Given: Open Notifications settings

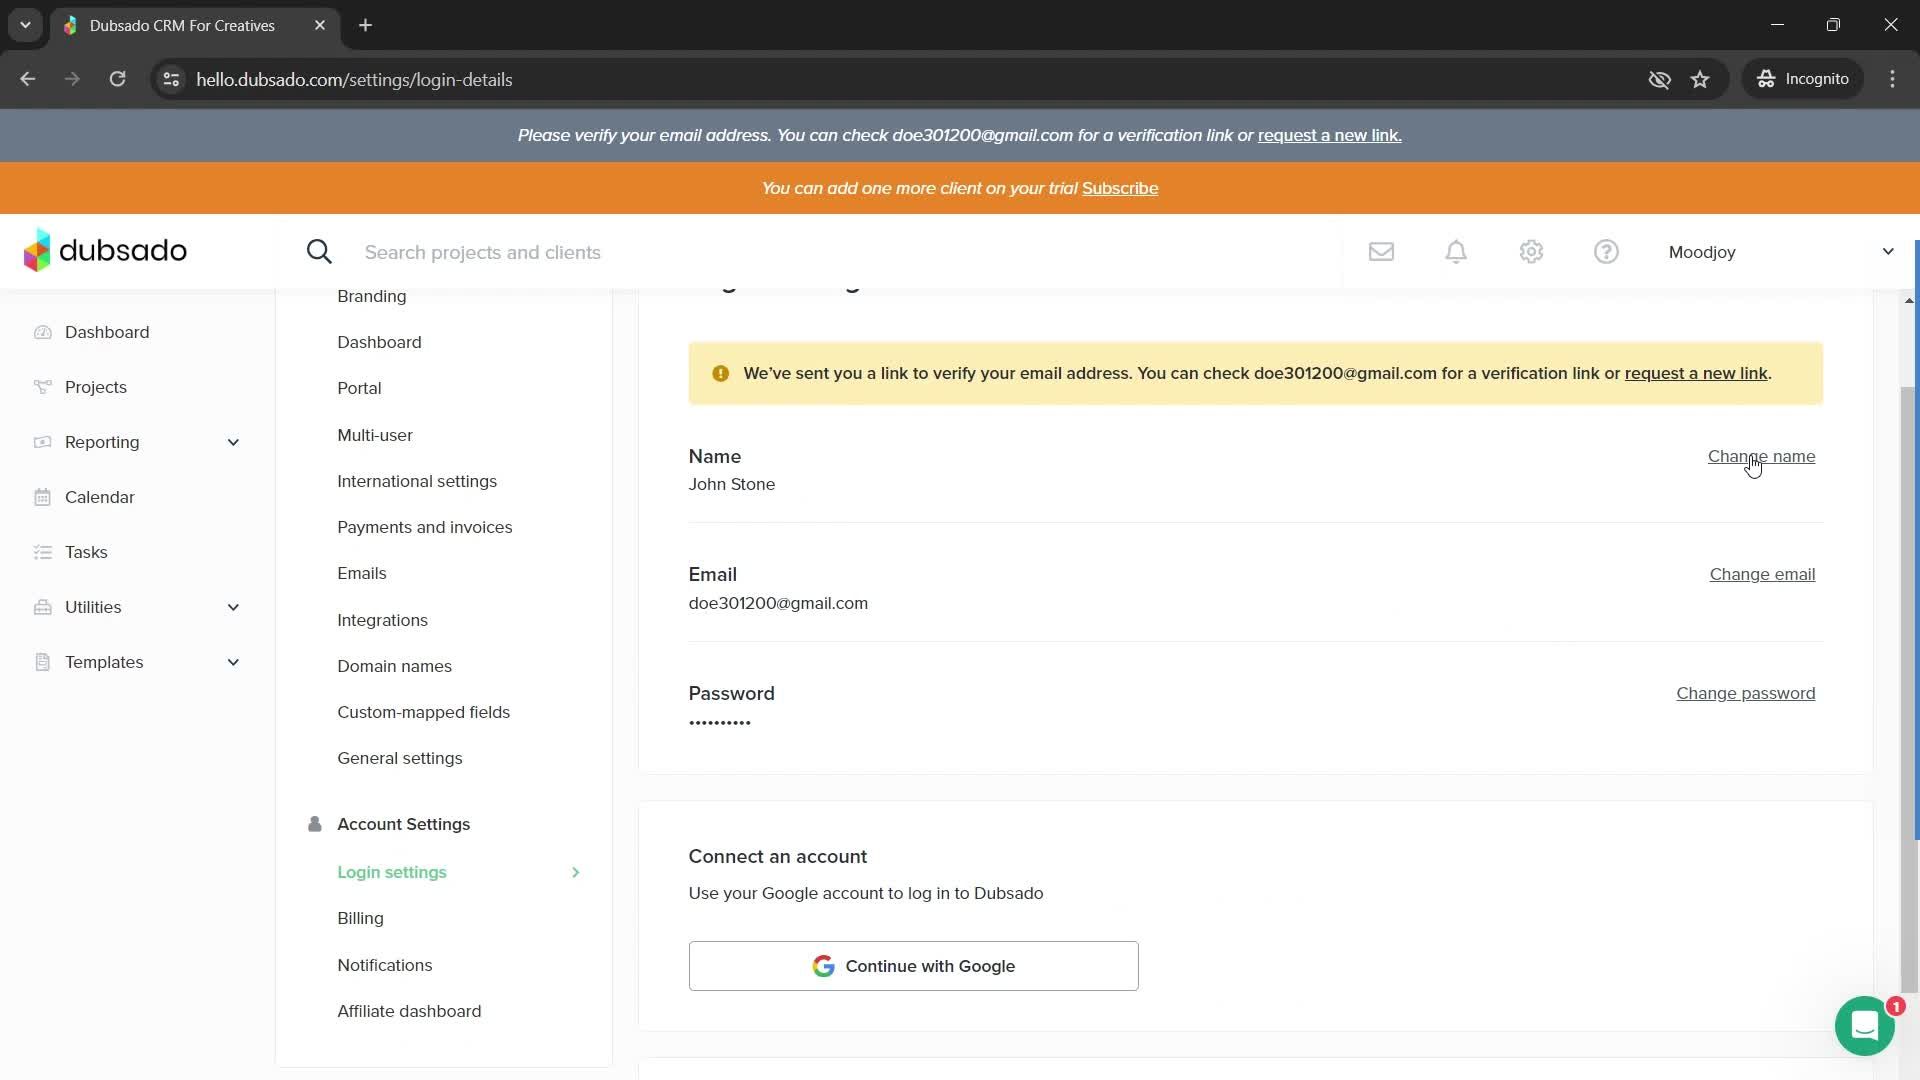Looking at the screenshot, I should click(384, 965).
